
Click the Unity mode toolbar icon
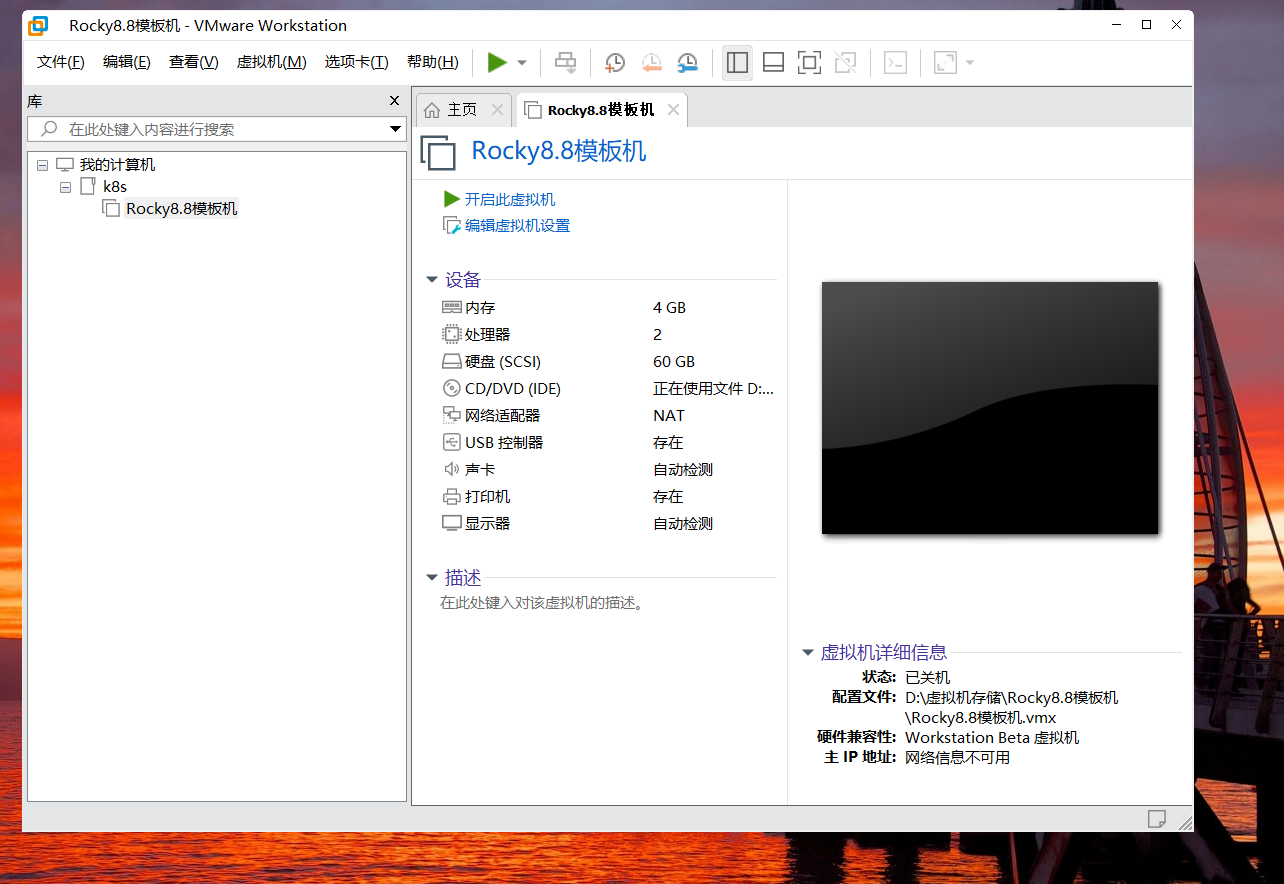[845, 63]
